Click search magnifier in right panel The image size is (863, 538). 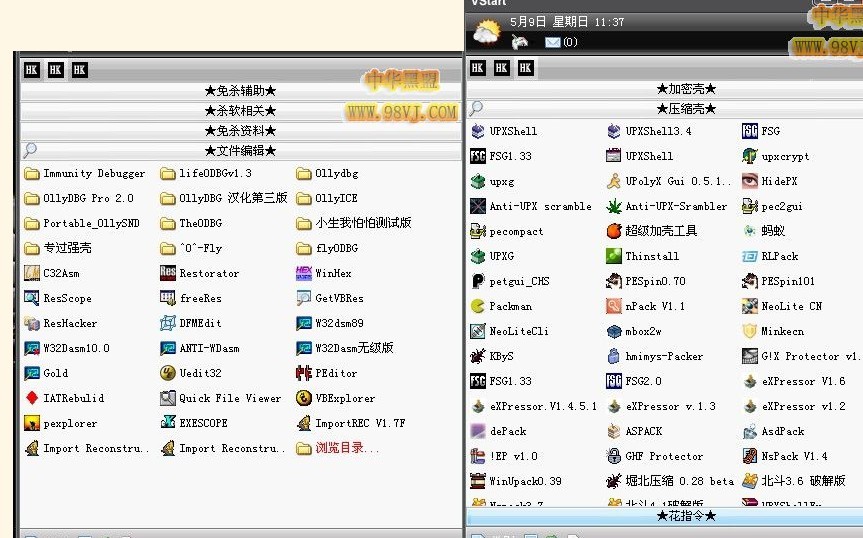click(476, 108)
